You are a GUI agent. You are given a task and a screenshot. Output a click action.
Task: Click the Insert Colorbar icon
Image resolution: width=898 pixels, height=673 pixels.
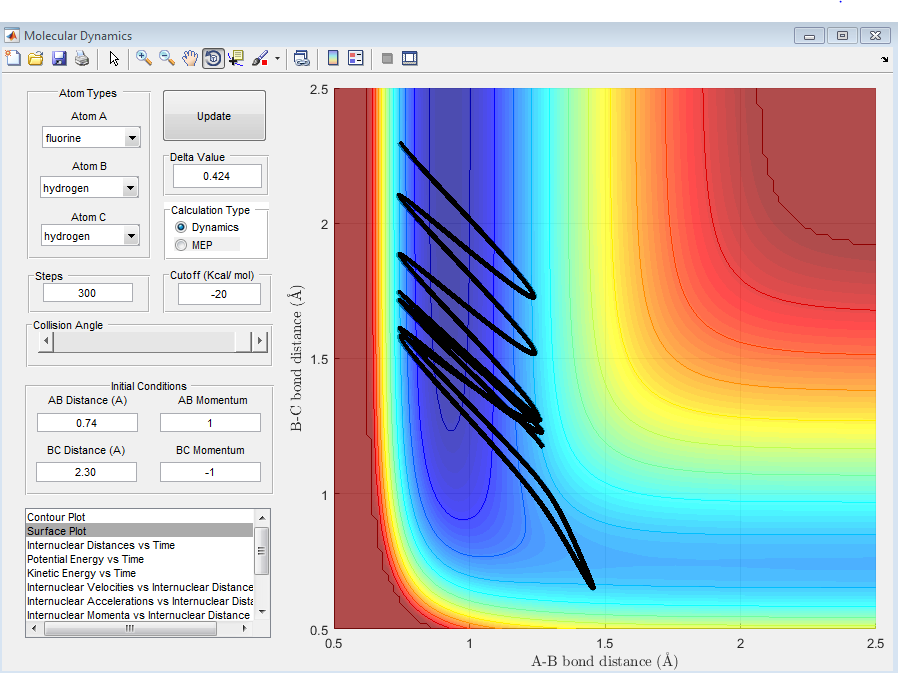(x=333, y=59)
